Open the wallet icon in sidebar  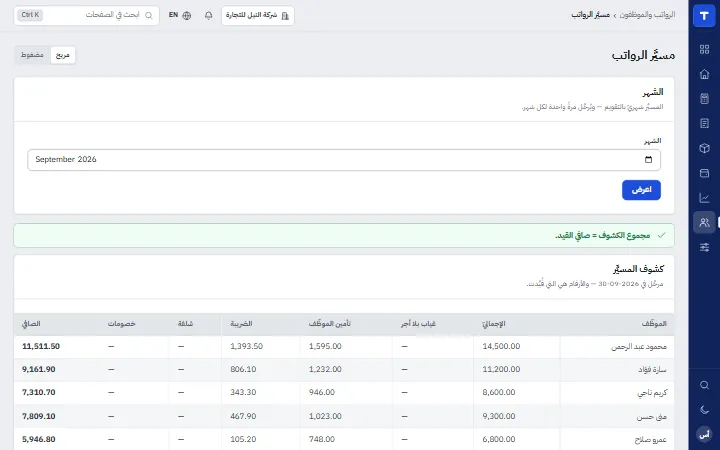(704, 173)
